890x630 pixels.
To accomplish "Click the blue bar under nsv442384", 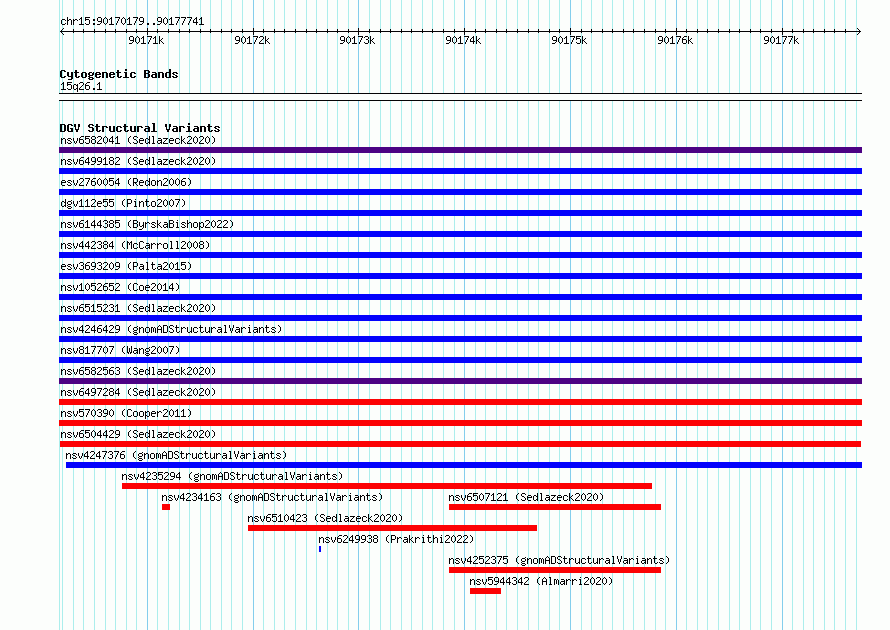I will coord(460,255).
